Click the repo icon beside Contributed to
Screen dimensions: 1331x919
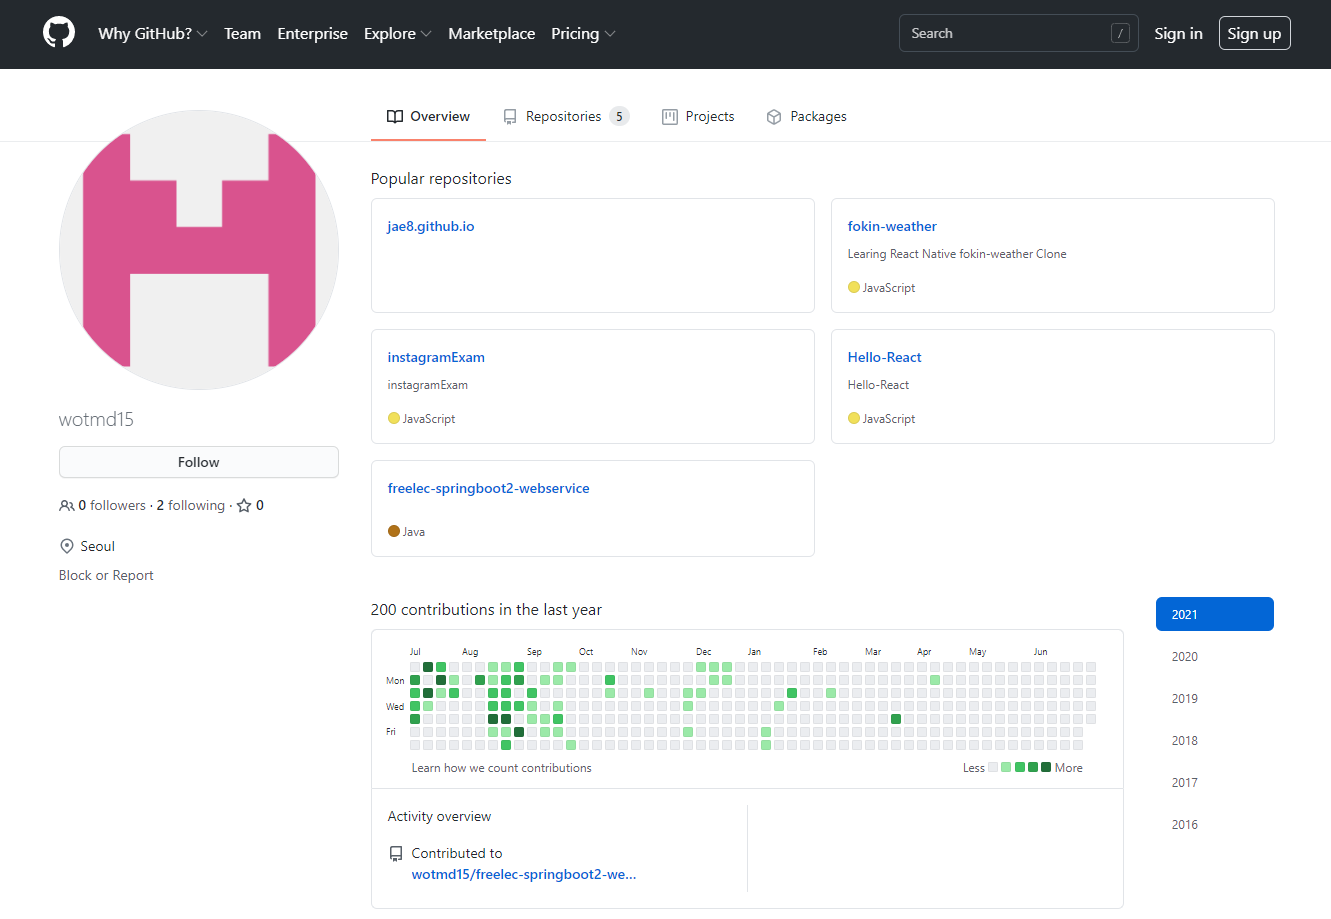pyautogui.click(x=396, y=853)
